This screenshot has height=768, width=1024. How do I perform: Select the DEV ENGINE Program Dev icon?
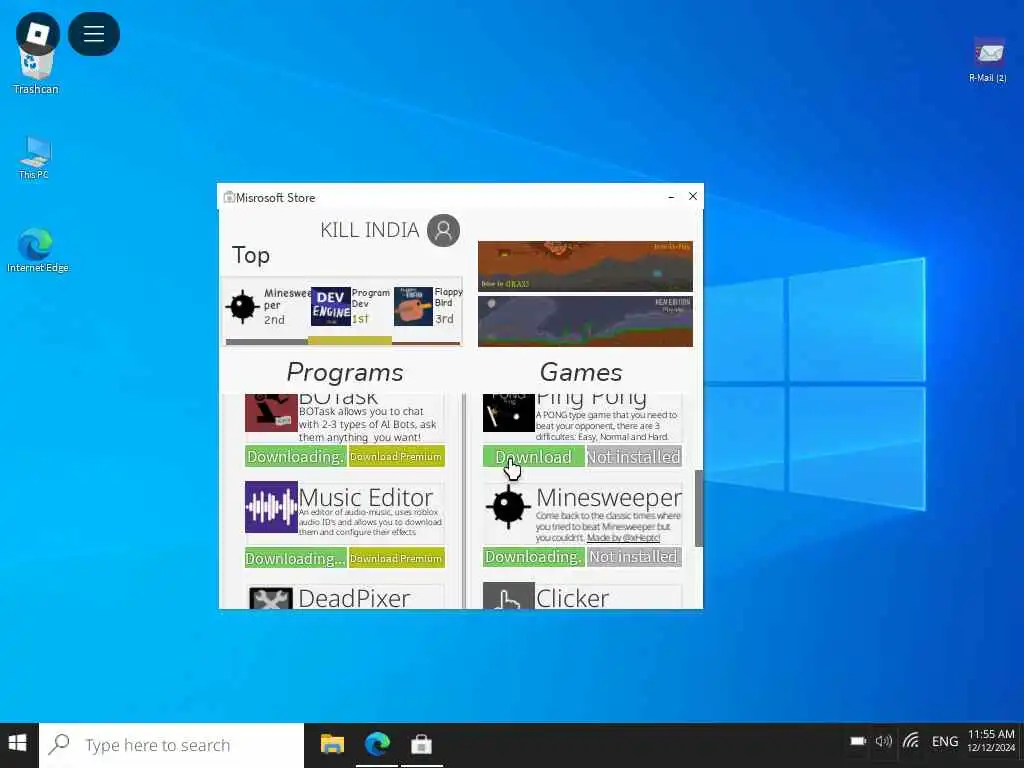tap(330, 306)
